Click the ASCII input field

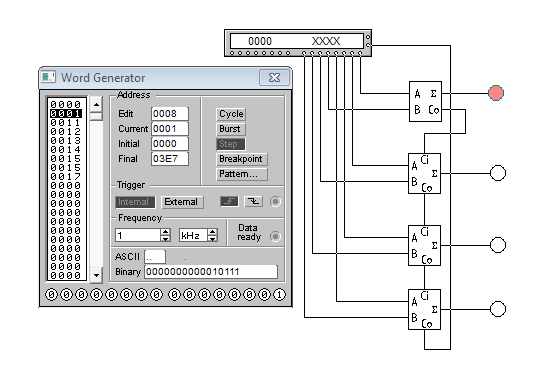click(x=155, y=257)
